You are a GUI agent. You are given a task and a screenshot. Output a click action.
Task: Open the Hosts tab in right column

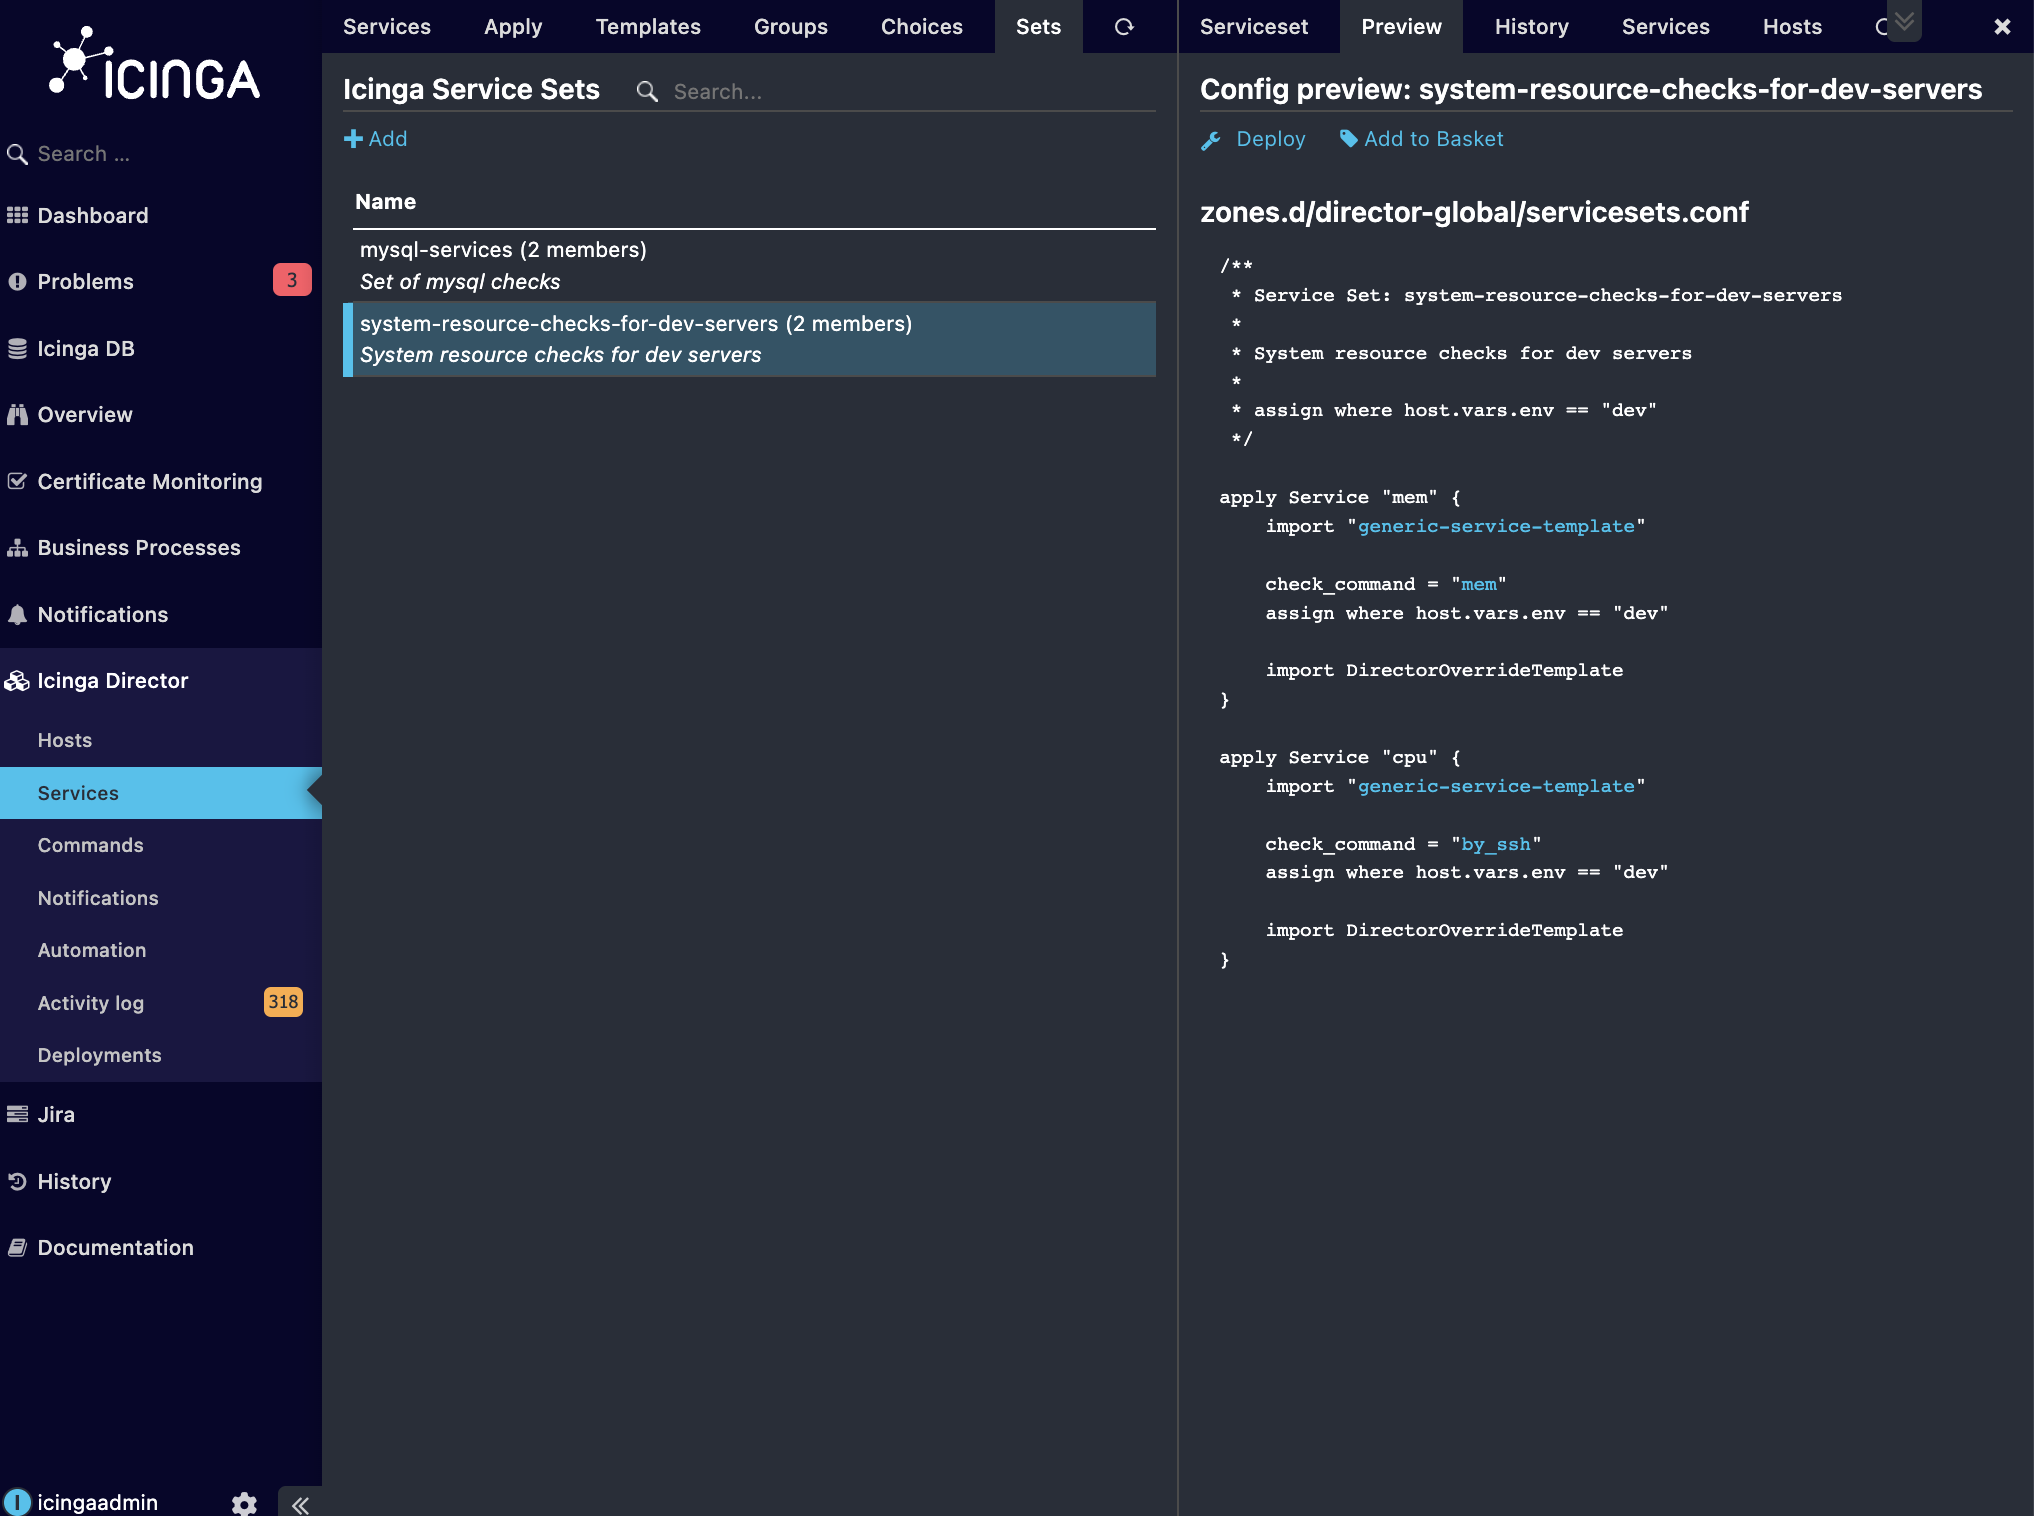tap(1792, 27)
